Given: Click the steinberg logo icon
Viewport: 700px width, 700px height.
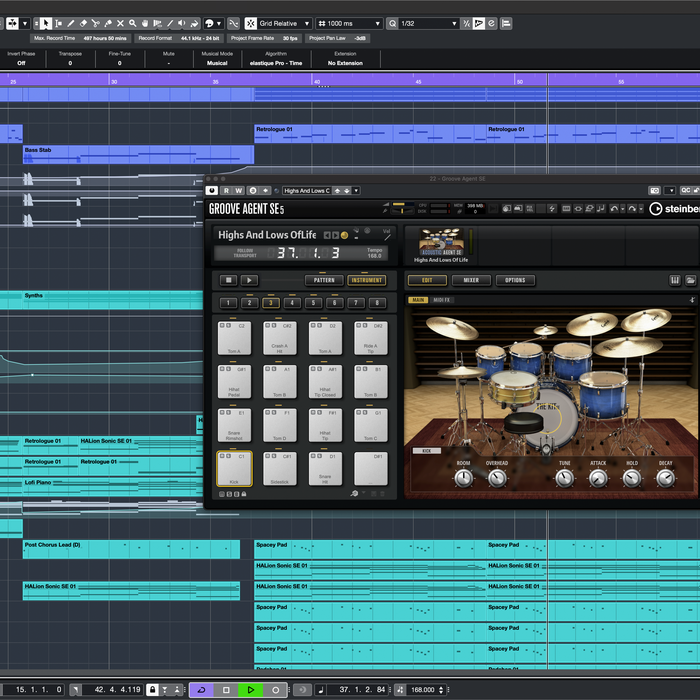Looking at the screenshot, I should tap(655, 208).
